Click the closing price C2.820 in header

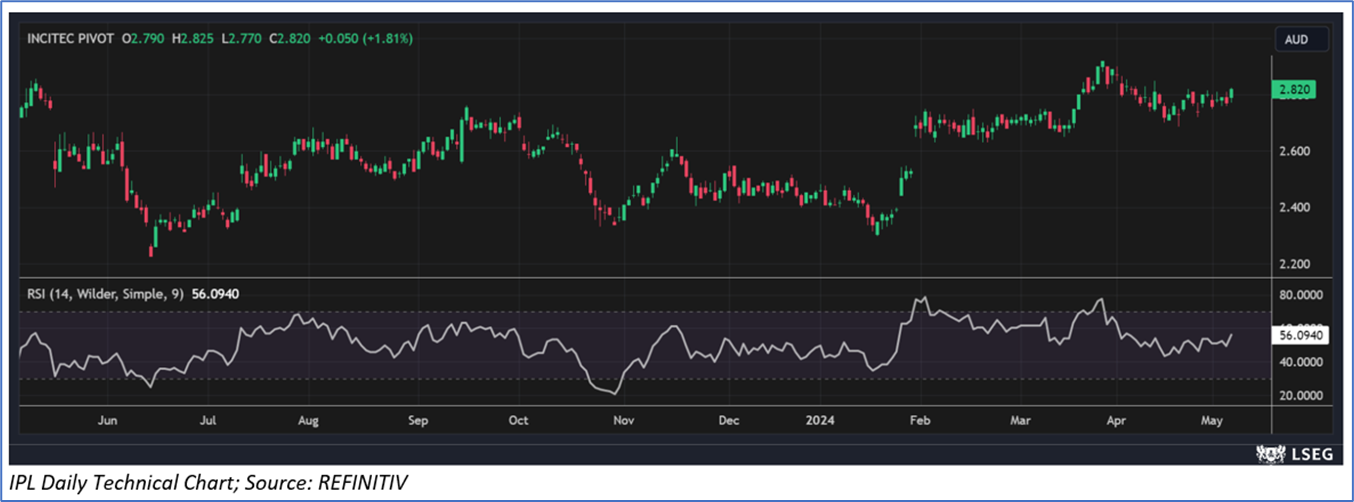(x=290, y=38)
